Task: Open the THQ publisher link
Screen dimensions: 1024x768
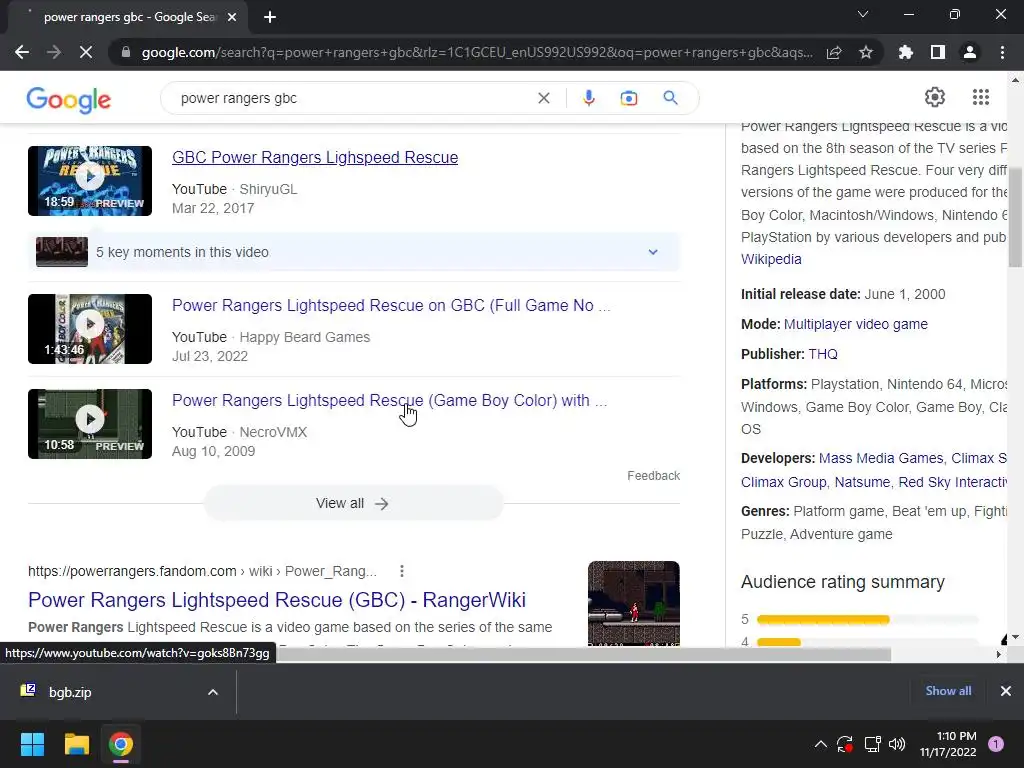Action: click(823, 354)
